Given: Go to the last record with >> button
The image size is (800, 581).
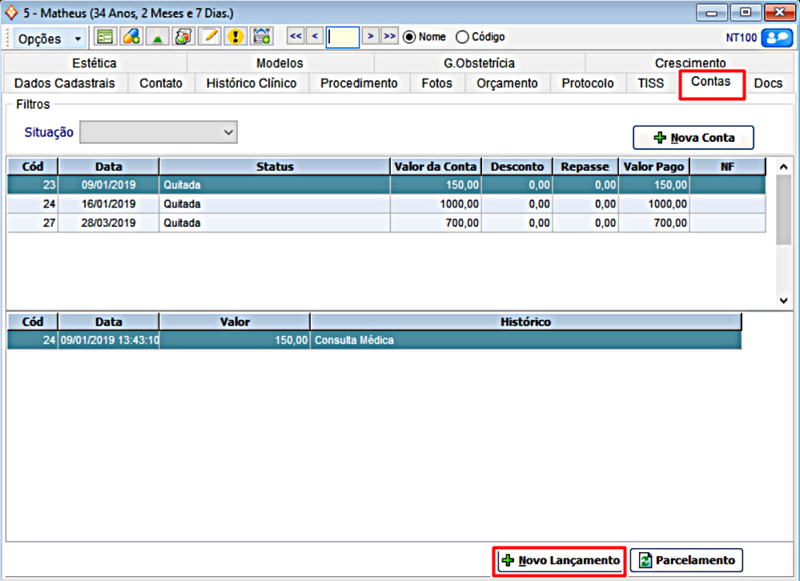Looking at the screenshot, I should 389,37.
